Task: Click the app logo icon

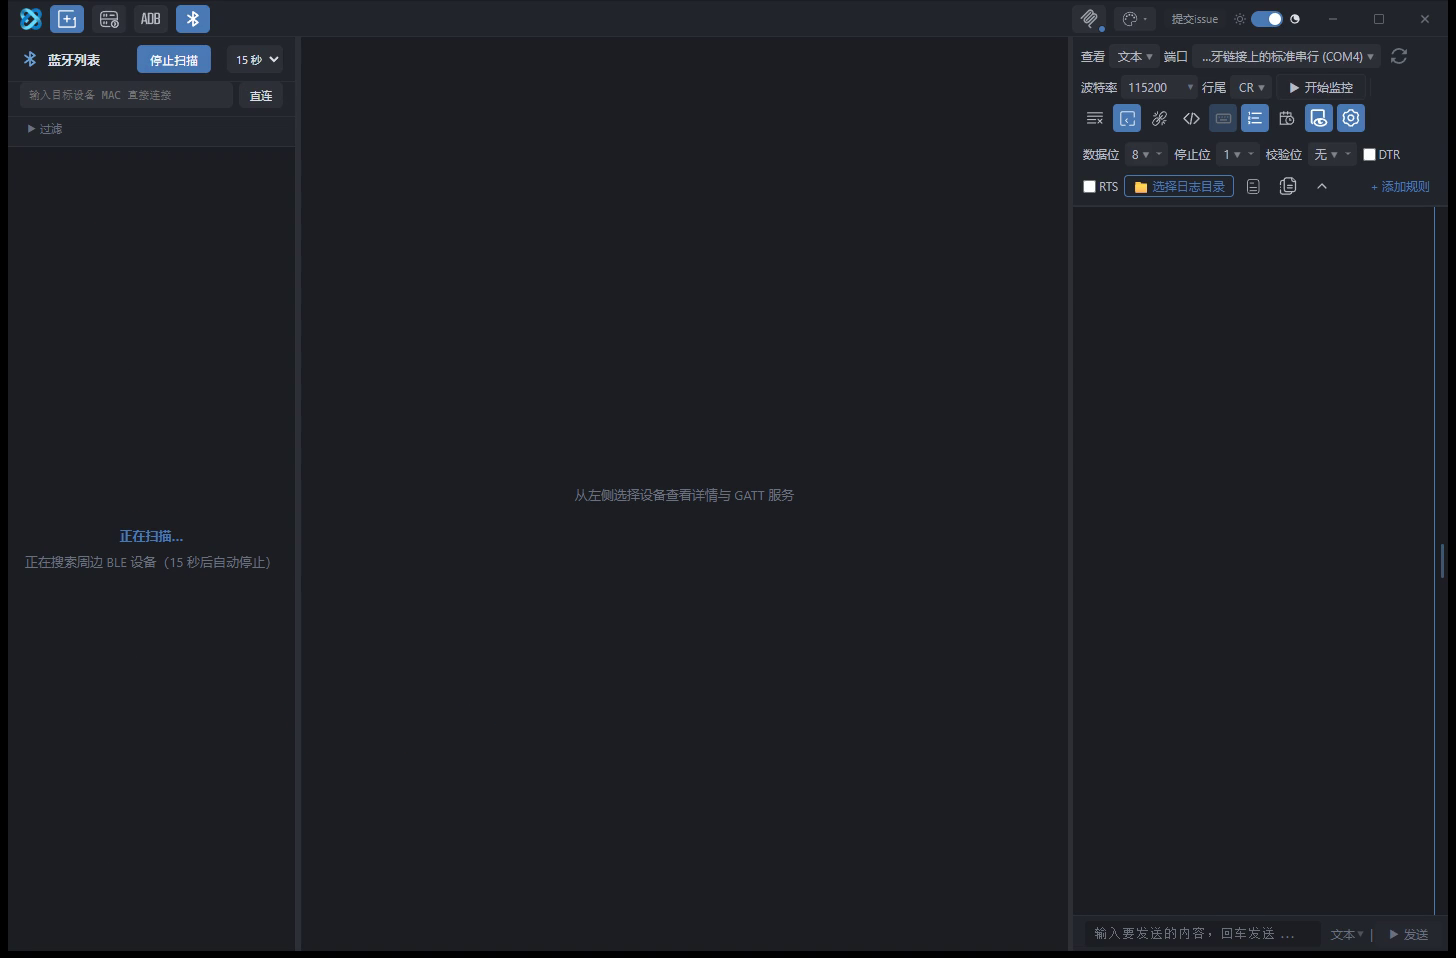Action: [31, 19]
